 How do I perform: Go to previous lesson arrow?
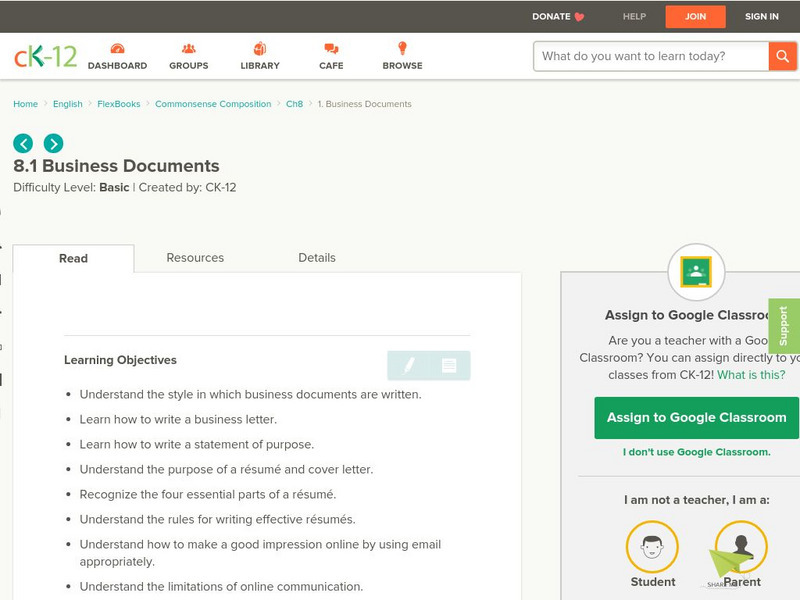[x=23, y=143]
